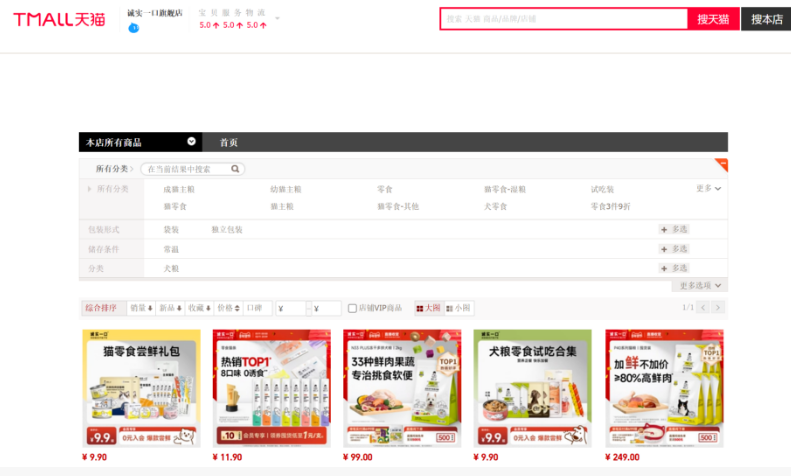
Task: Select the 零食3件9折 category
Action: click(x=610, y=207)
